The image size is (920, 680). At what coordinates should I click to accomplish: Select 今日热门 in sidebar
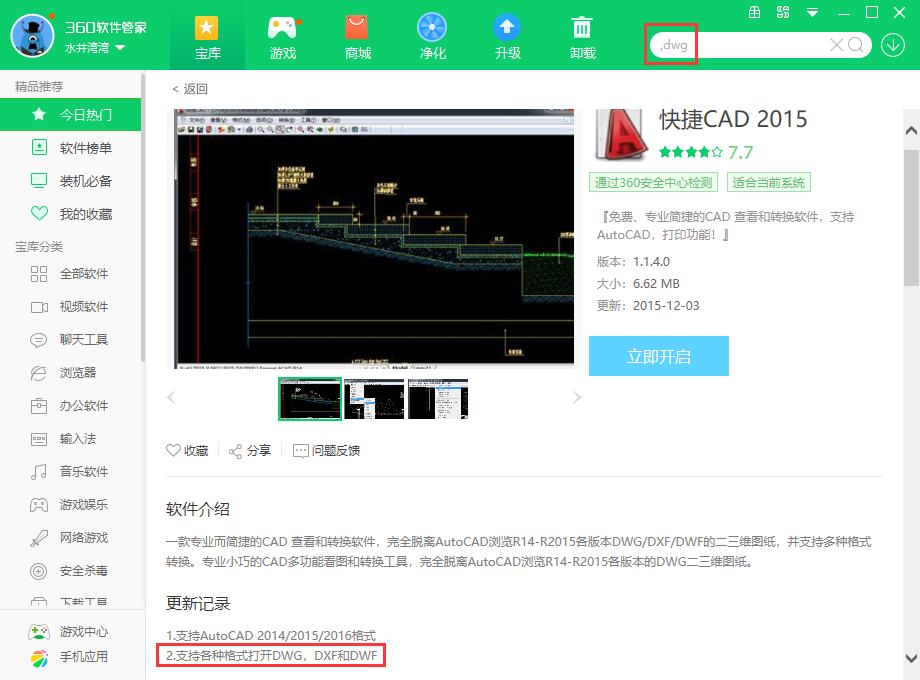click(70, 114)
